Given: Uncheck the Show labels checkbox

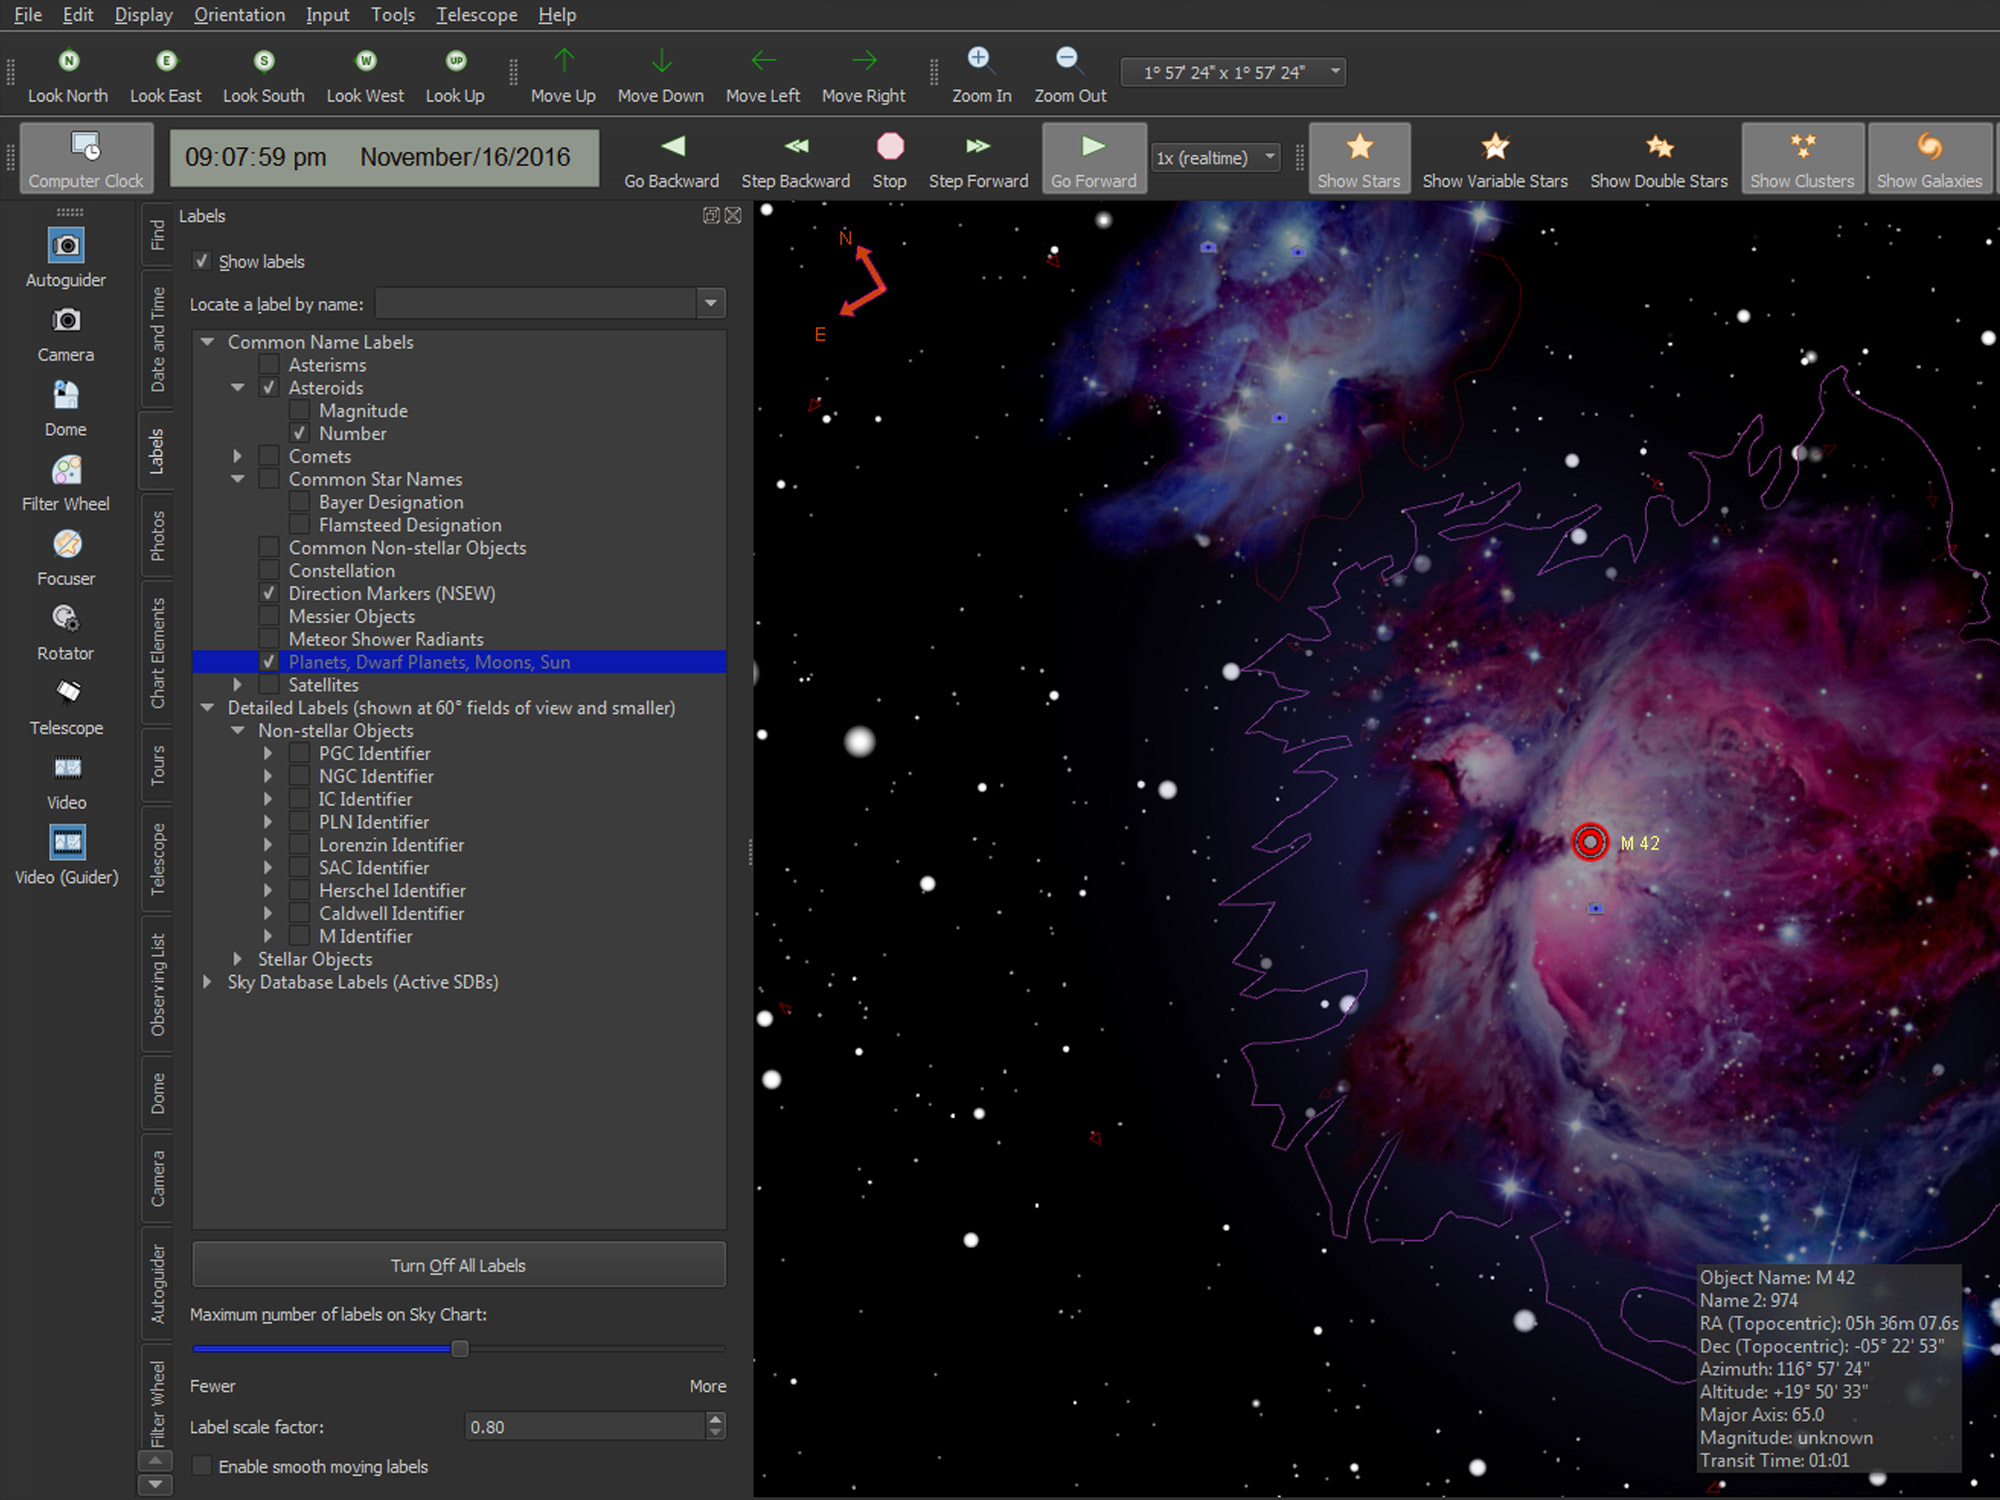Looking at the screenshot, I should [202, 260].
